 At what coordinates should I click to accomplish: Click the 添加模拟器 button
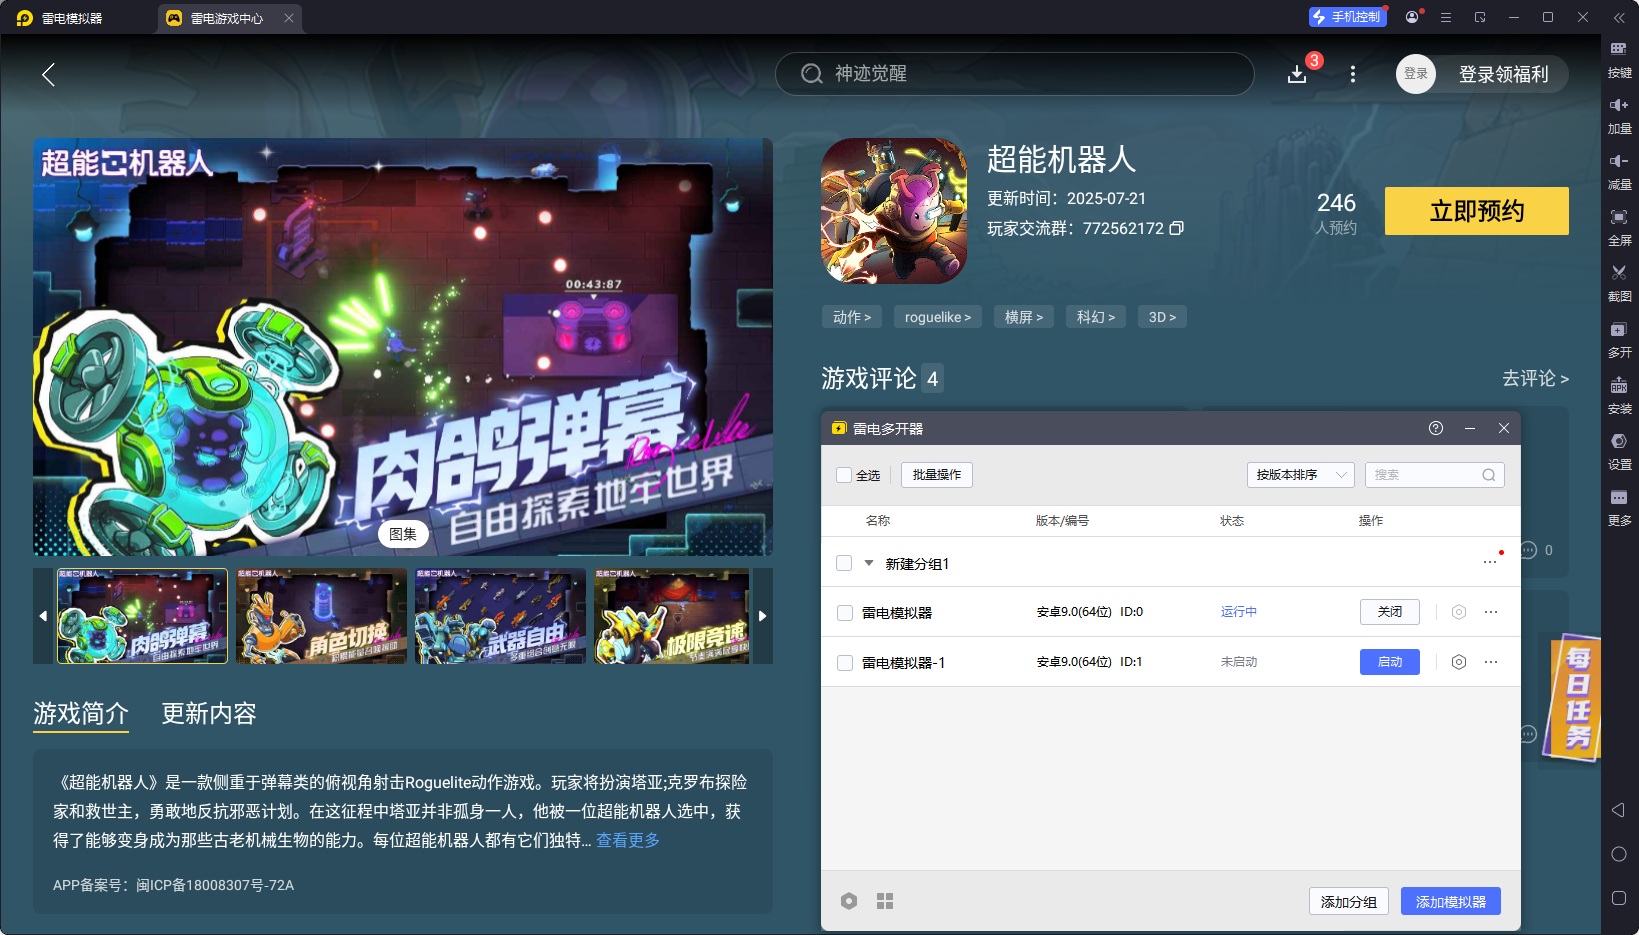pyautogui.click(x=1451, y=901)
